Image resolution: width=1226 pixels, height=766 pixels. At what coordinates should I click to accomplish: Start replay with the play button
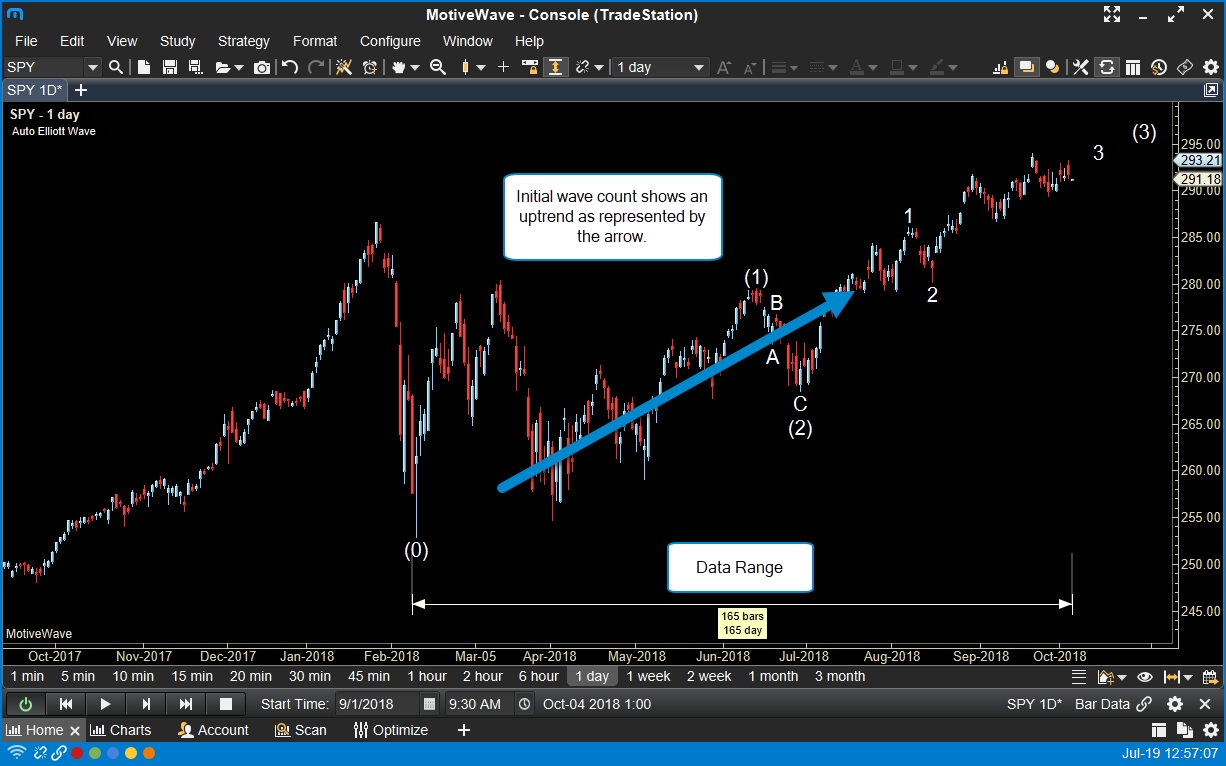coord(105,704)
